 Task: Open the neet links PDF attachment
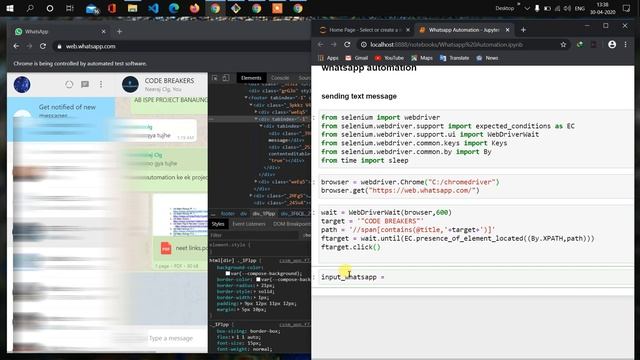(181, 248)
